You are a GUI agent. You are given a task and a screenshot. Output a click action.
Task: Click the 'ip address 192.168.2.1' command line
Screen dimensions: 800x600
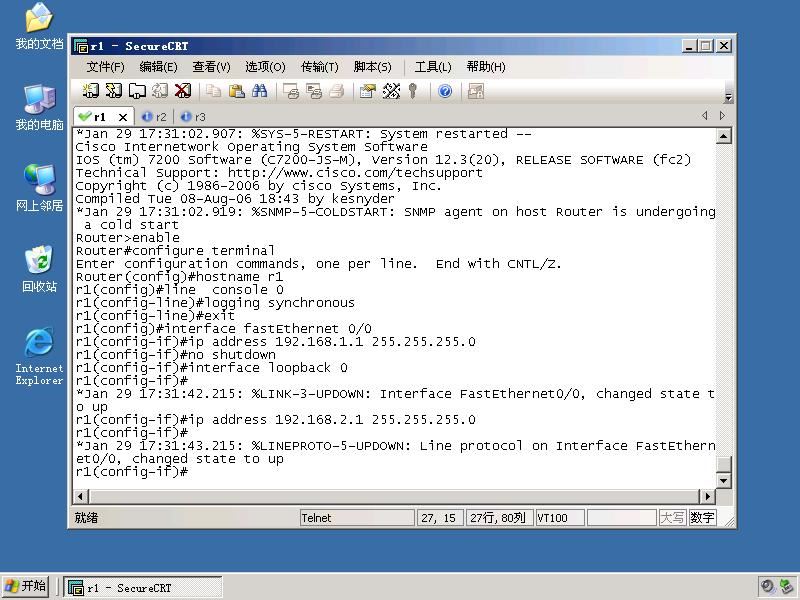pos(276,420)
